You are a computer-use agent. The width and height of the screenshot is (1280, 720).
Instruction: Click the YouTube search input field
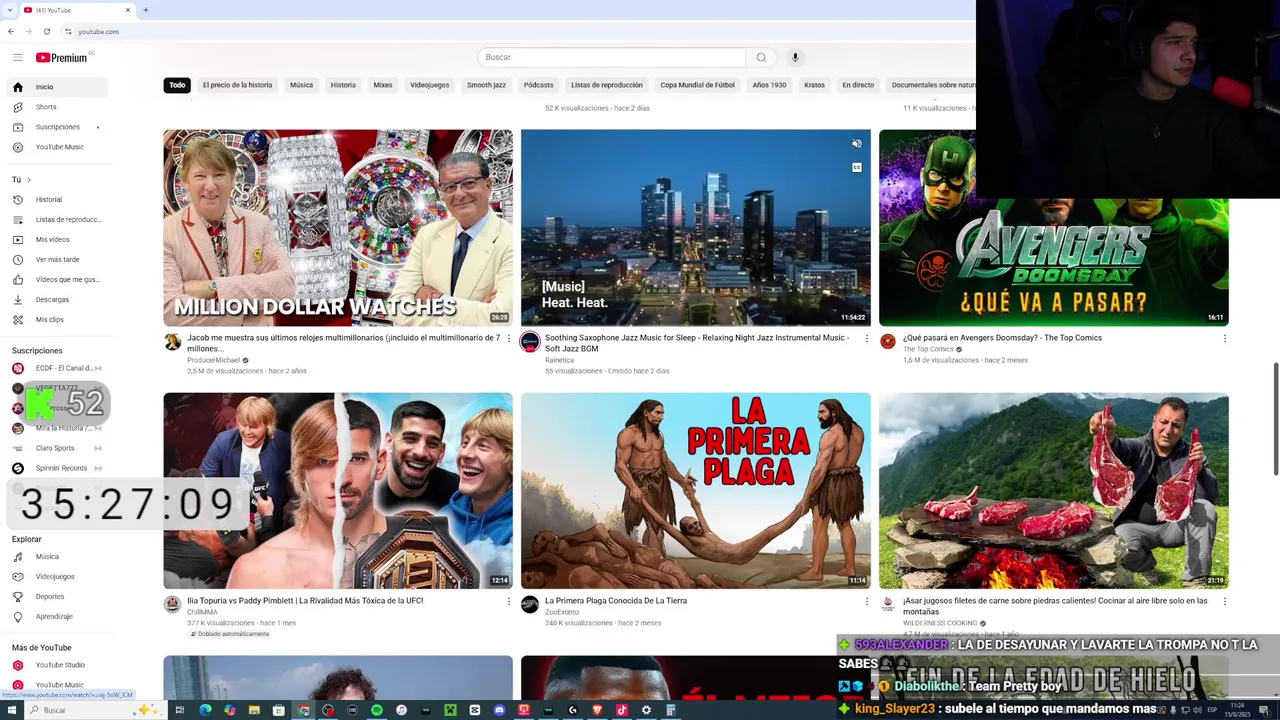point(611,57)
